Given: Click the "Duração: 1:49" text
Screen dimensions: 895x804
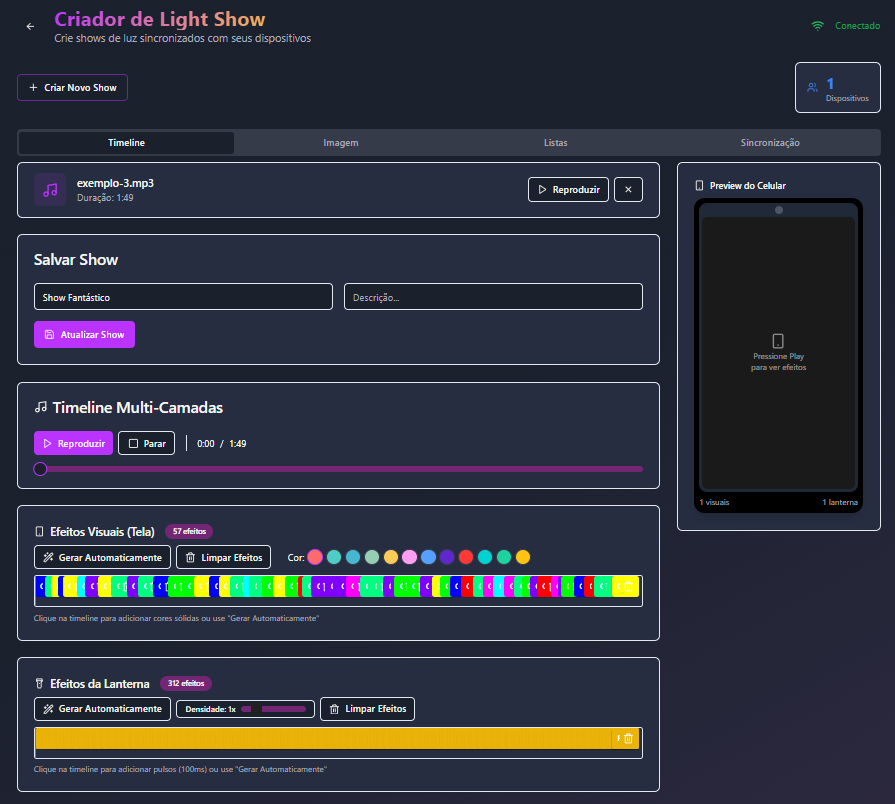Looking at the screenshot, I should click(x=105, y=198).
